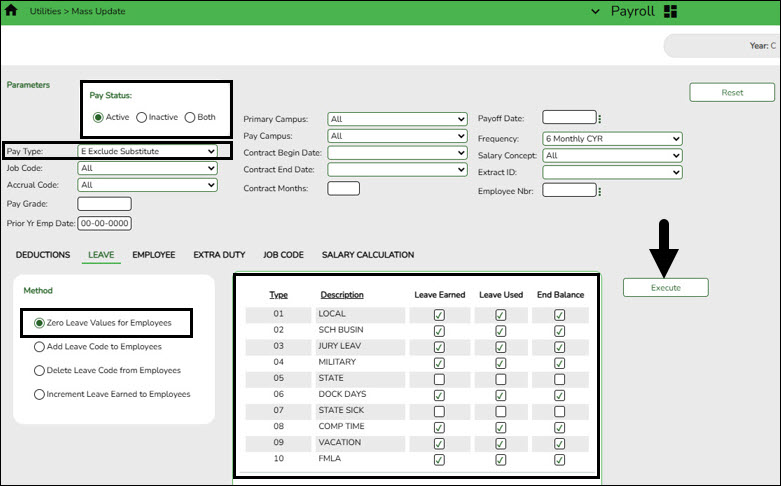Toggle Leave Earned checkbox for DOCK DAYS

click(x=439, y=395)
